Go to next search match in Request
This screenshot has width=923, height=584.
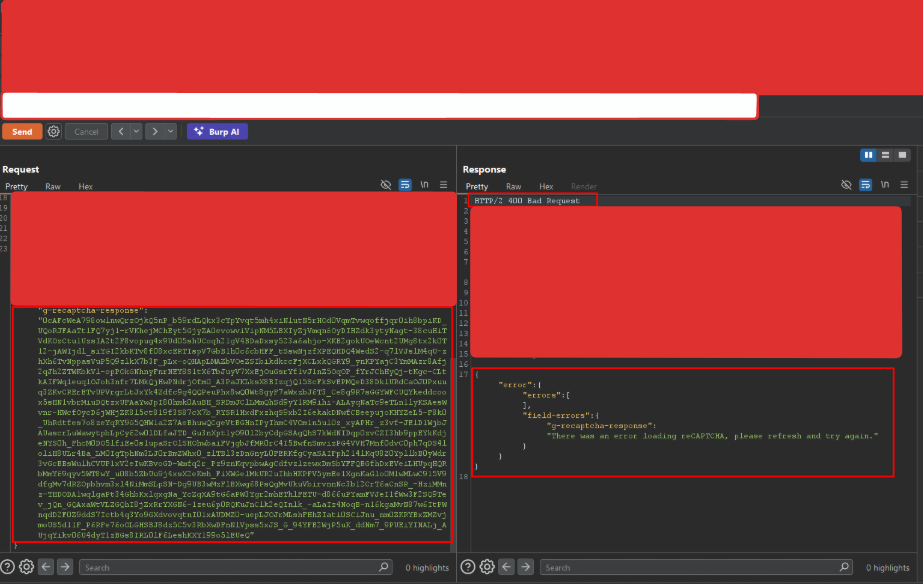click(x=65, y=567)
